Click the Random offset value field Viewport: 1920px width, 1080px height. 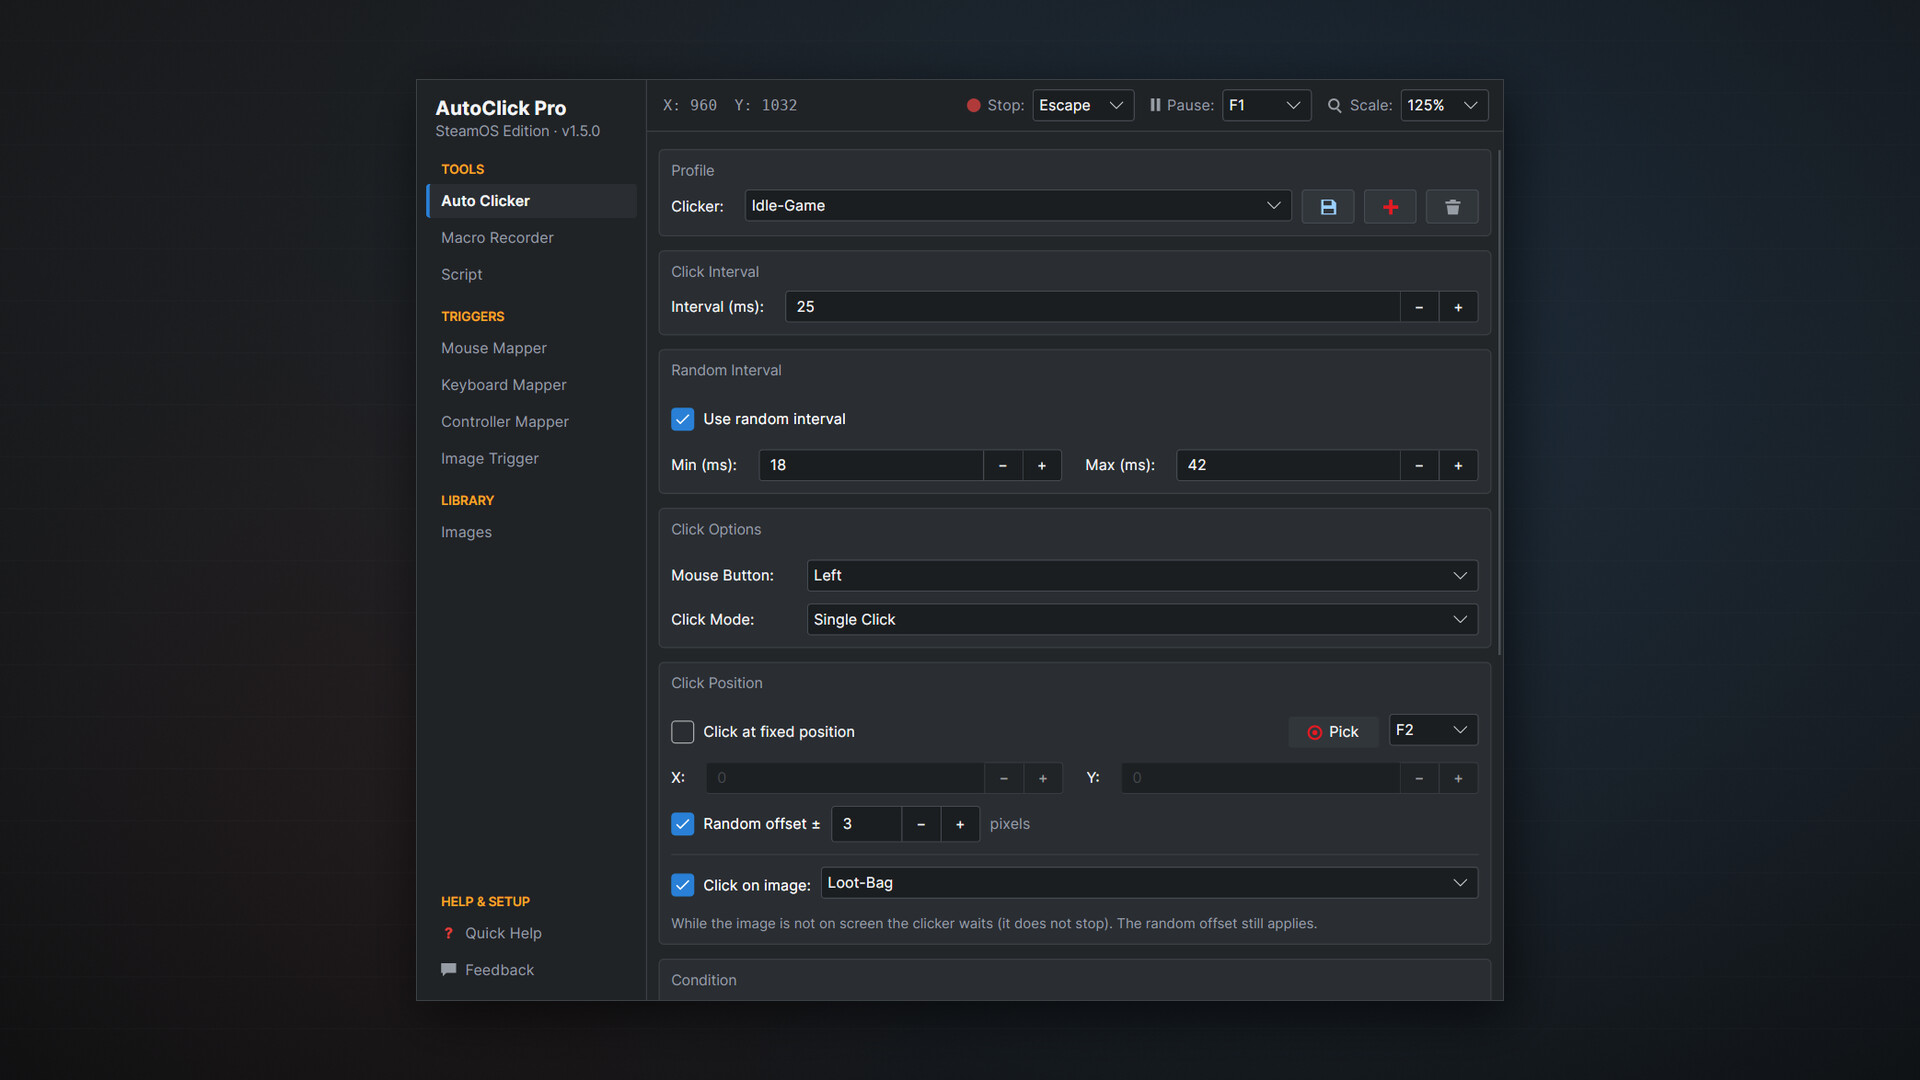866,824
